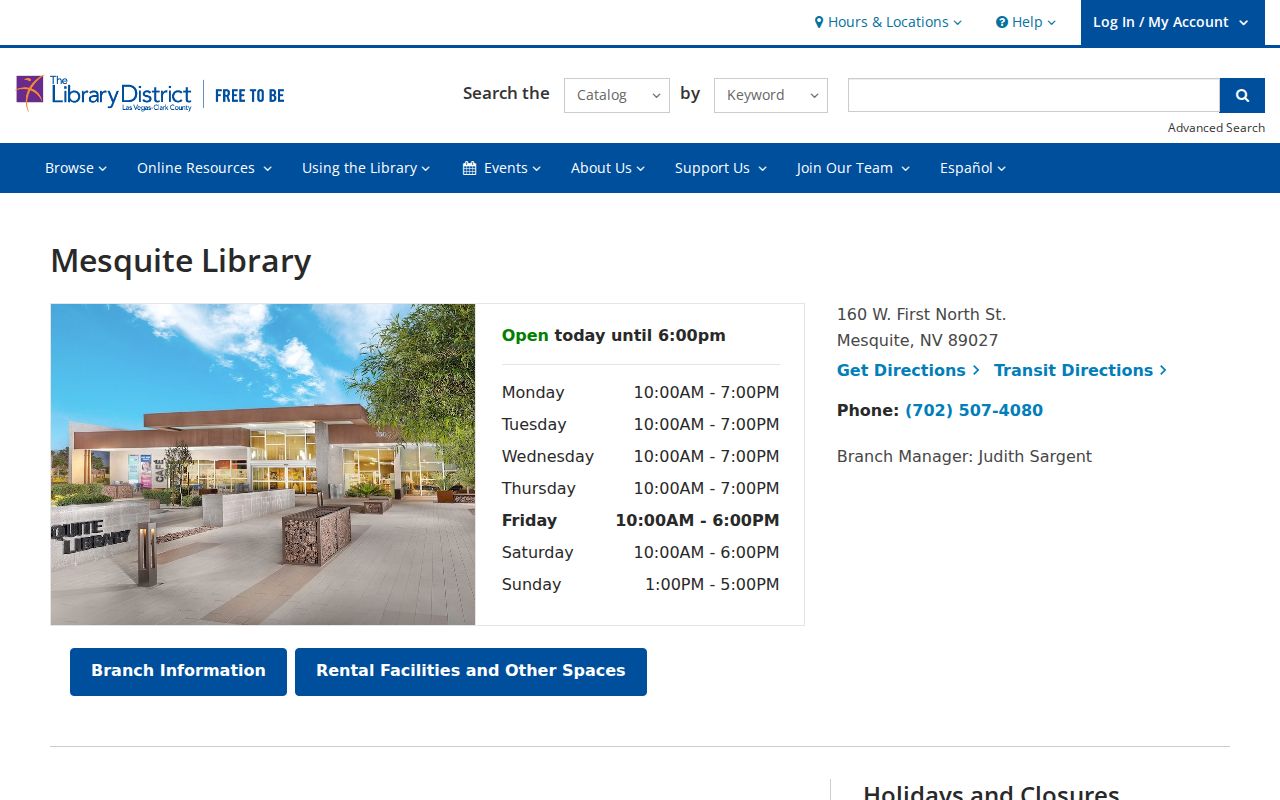Expand Hours & Locations dropdown
This screenshot has width=1280, height=800.
tap(888, 22)
